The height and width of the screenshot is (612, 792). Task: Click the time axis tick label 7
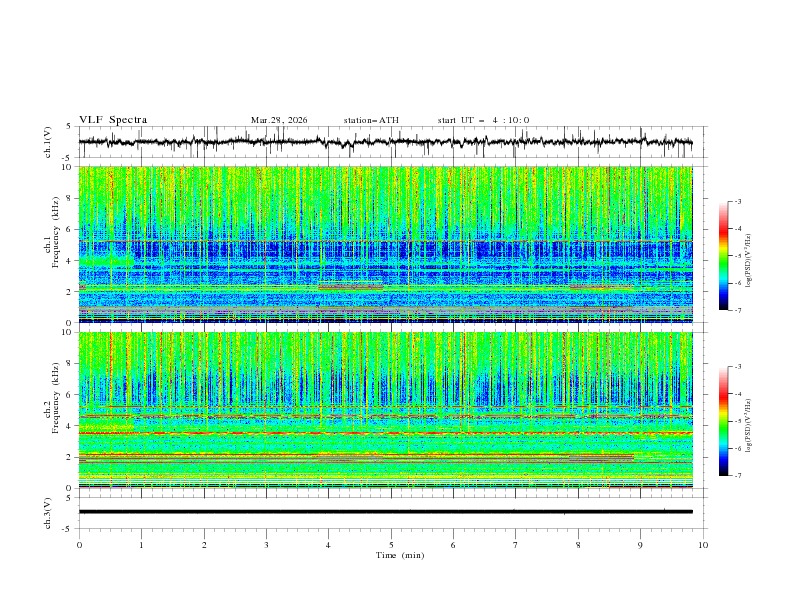[516, 545]
